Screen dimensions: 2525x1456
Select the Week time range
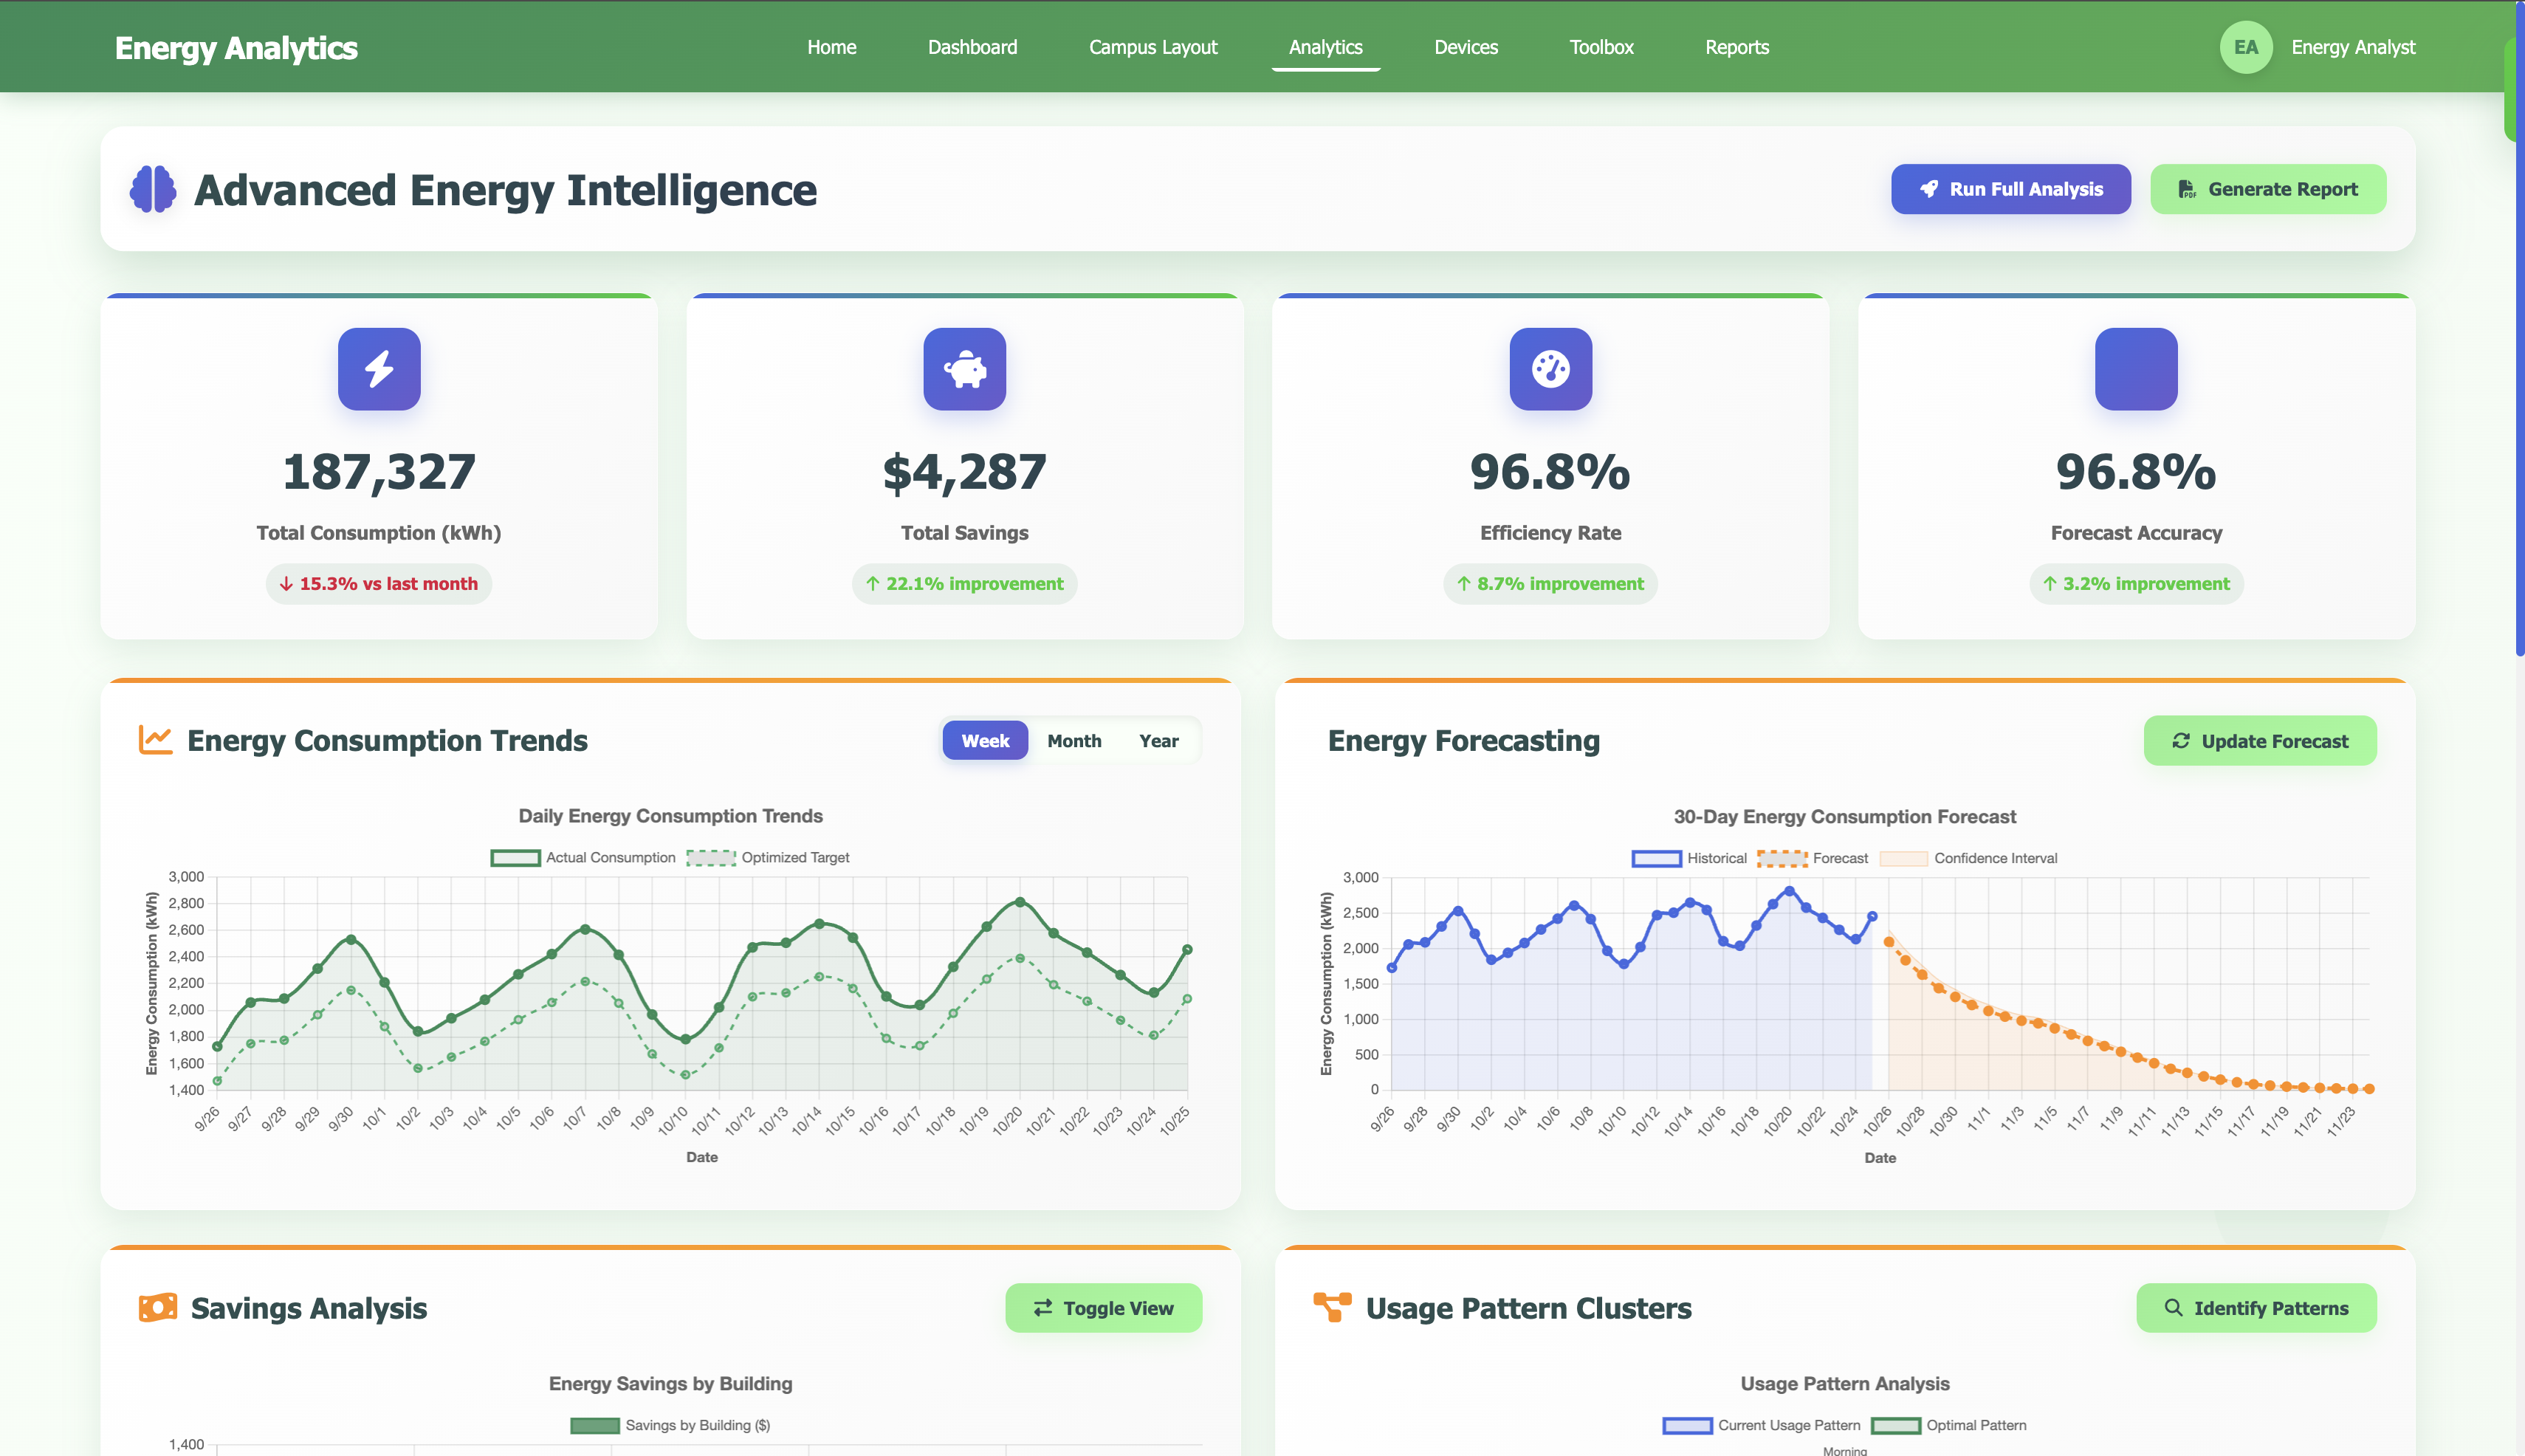click(x=985, y=741)
